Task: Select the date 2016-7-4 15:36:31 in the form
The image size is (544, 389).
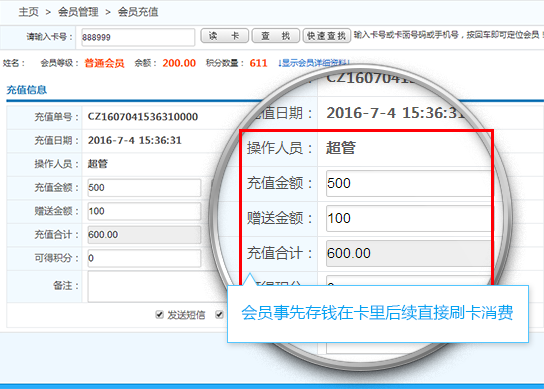Action: click(135, 140)
